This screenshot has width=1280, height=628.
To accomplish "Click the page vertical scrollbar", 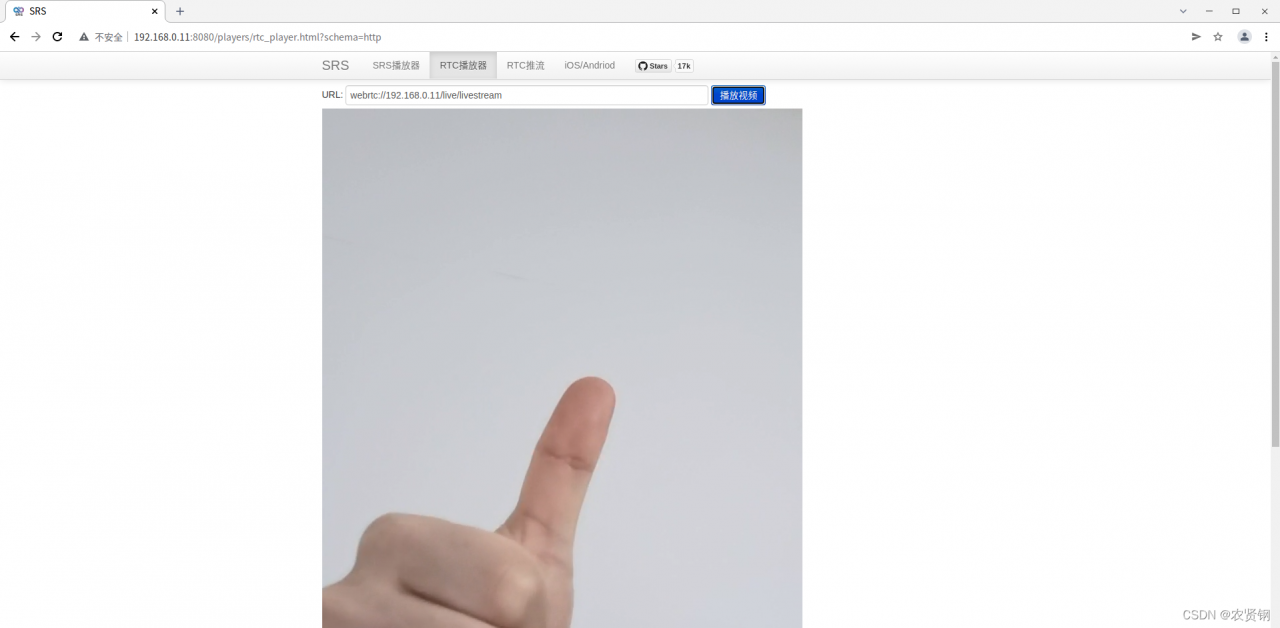I will click(x=1275, y=255).
